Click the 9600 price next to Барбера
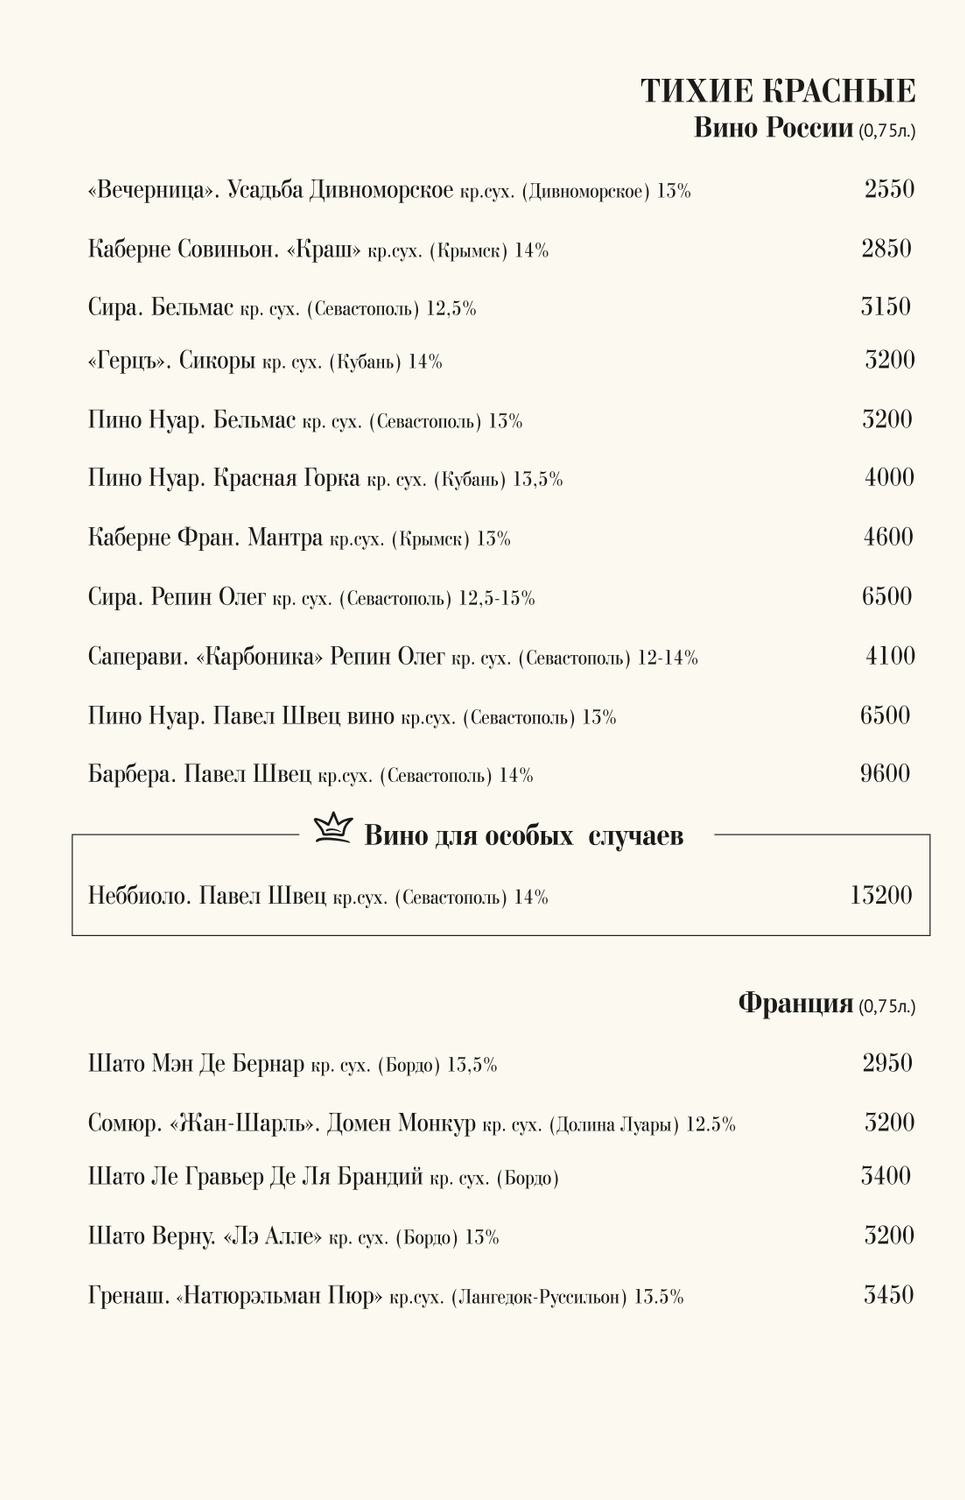Viewport: 965px width, 1500px height. (885, 773)
